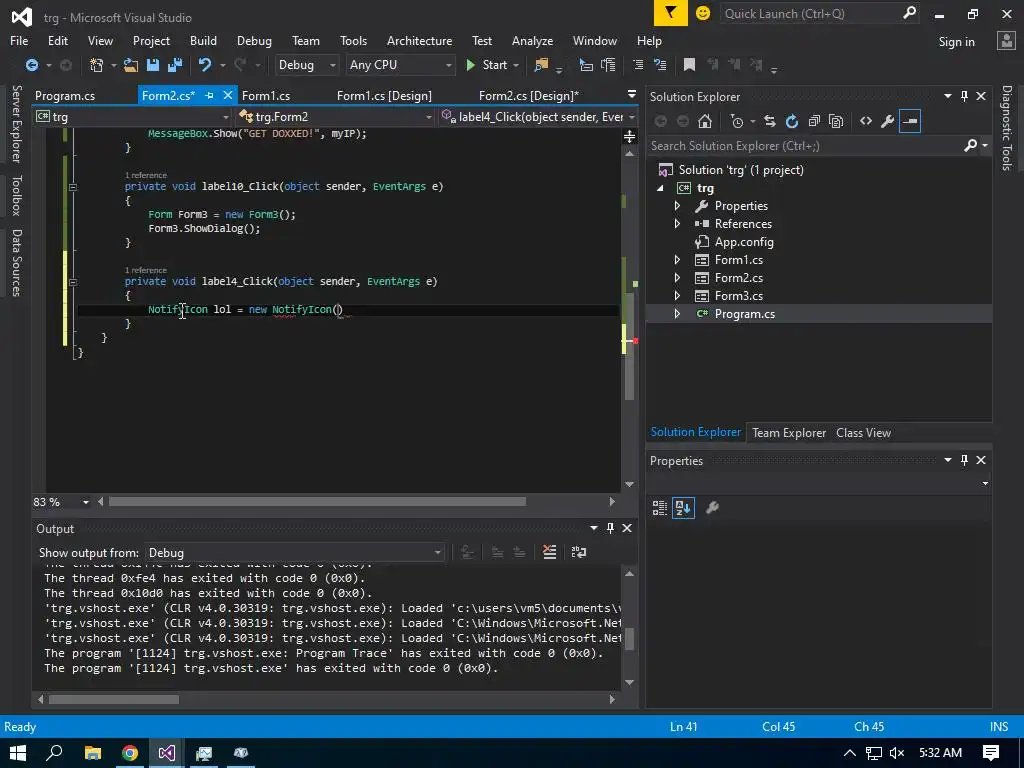Open the Build menu
This screenshot has width=1024, height=768.
coord(203,40)
